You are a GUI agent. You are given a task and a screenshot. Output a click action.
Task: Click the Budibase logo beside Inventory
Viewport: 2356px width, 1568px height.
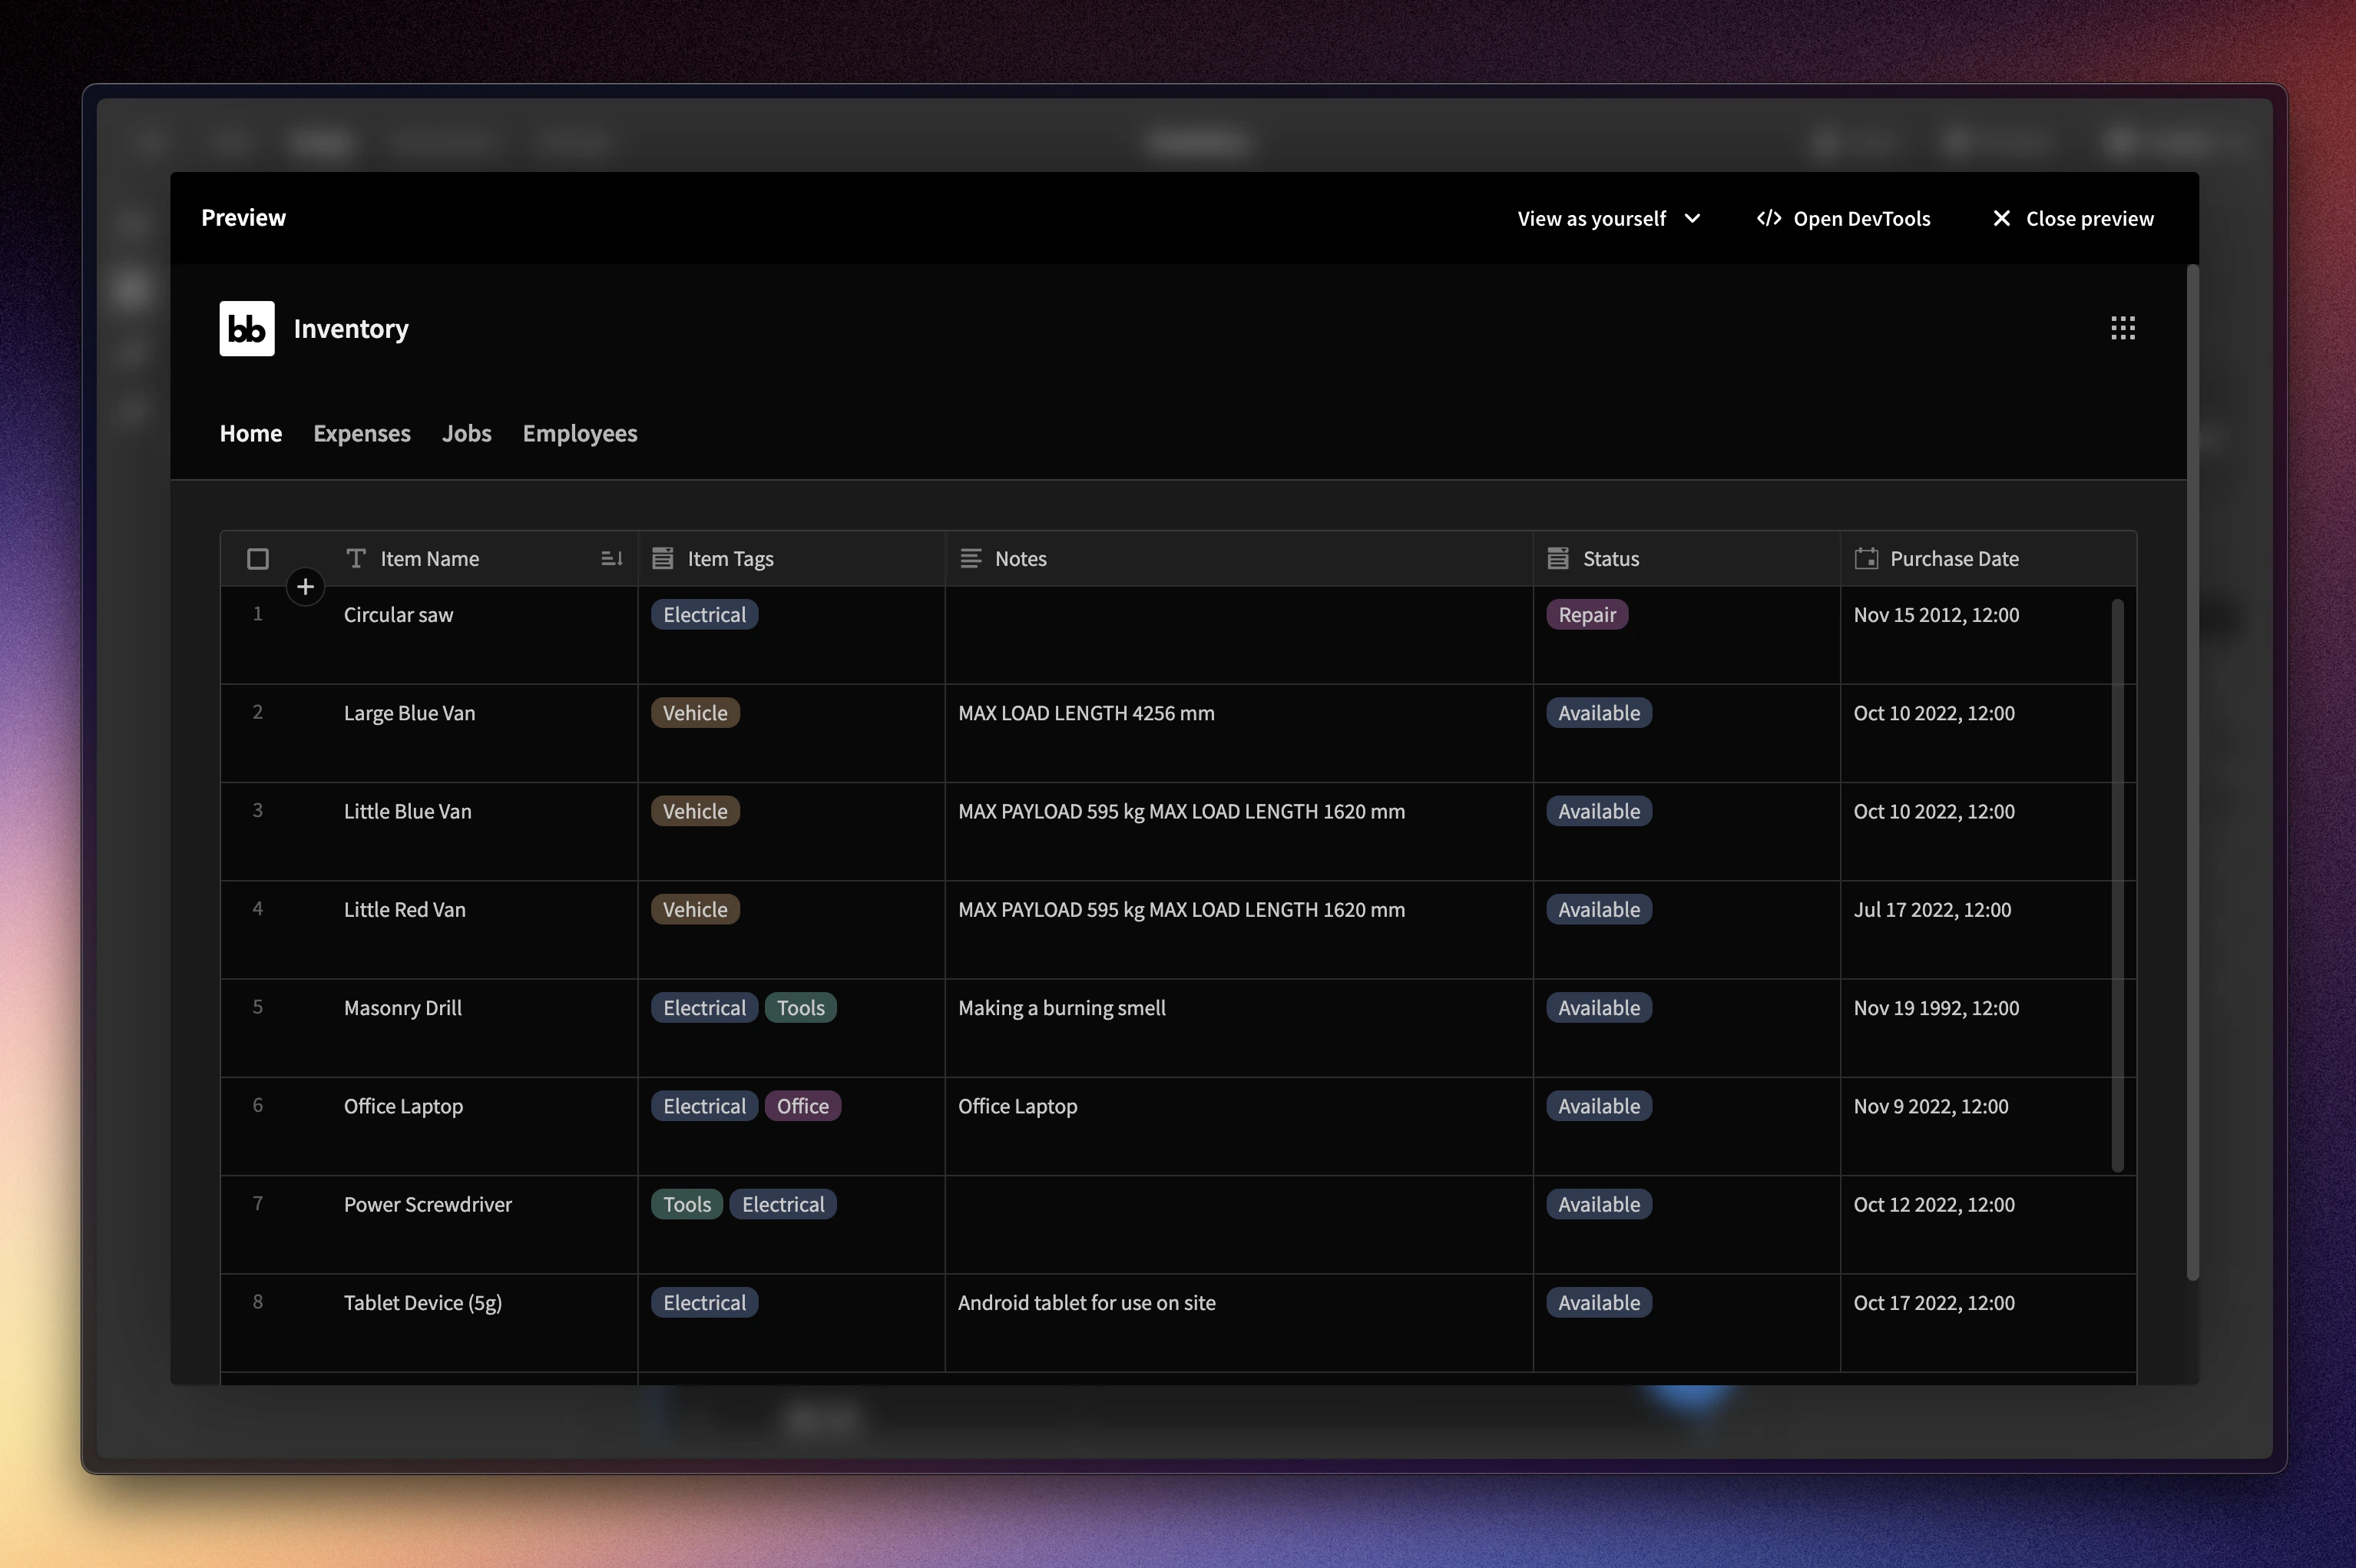247,328
